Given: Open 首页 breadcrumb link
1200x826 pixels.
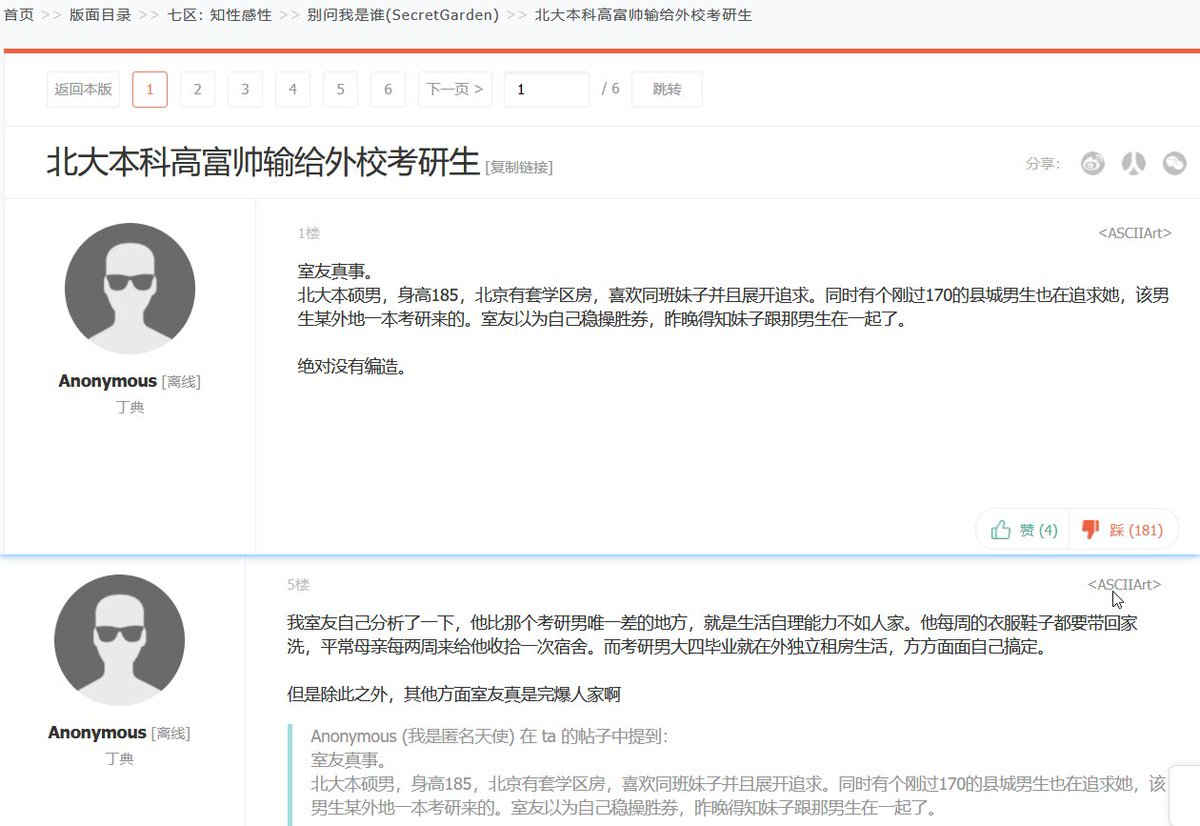Looking at the screenshot, I should (x=18, y=15).
